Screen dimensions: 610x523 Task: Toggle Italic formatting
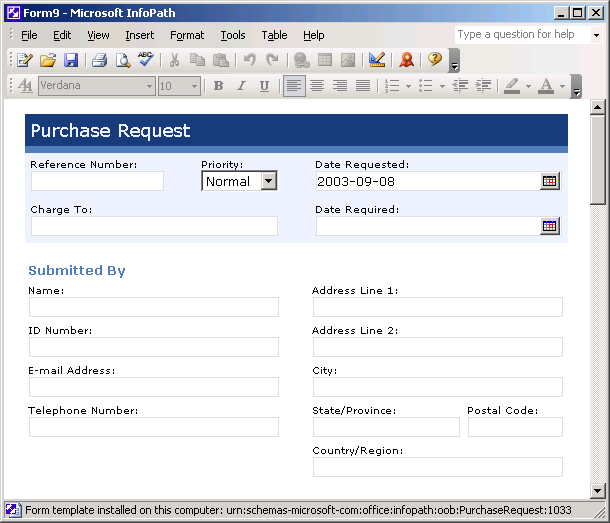click(242, 86)
